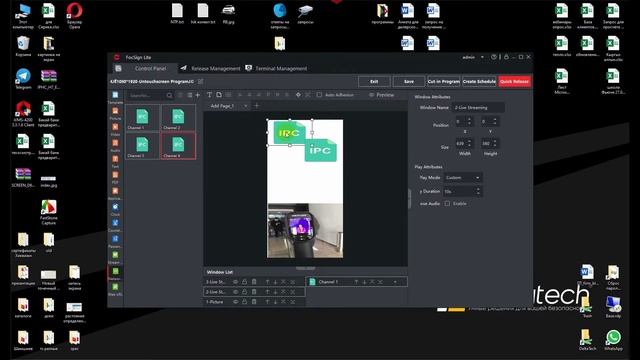This screenshot has width=640, height=360.
Task: Open Telegram from the desktop
Action: (23, 79)
